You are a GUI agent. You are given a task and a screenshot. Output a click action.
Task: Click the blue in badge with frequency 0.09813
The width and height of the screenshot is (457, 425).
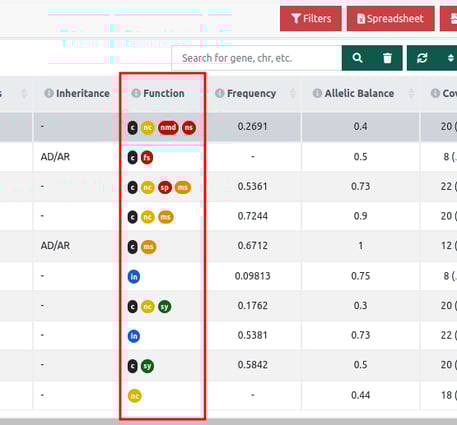134,276
